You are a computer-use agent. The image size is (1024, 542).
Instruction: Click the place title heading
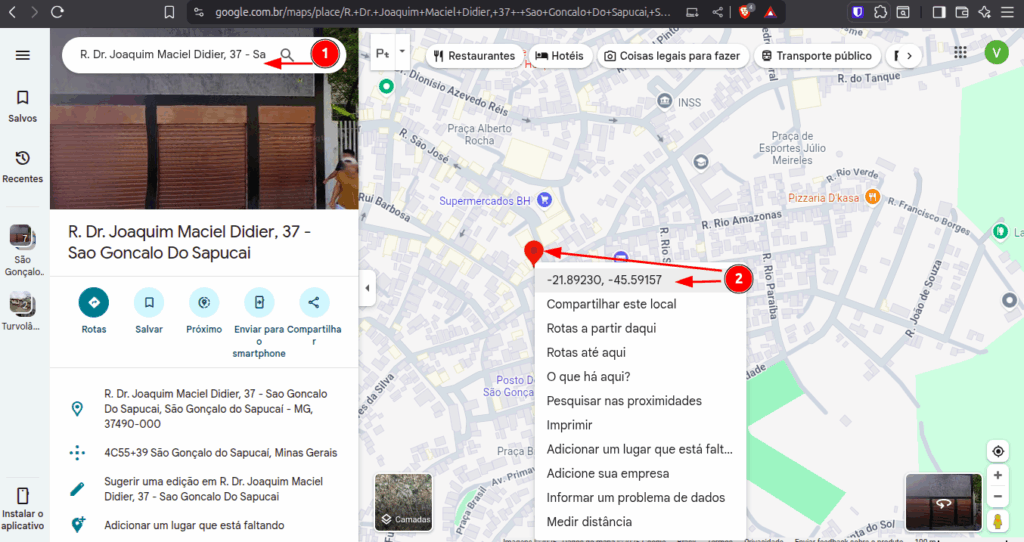189,242
